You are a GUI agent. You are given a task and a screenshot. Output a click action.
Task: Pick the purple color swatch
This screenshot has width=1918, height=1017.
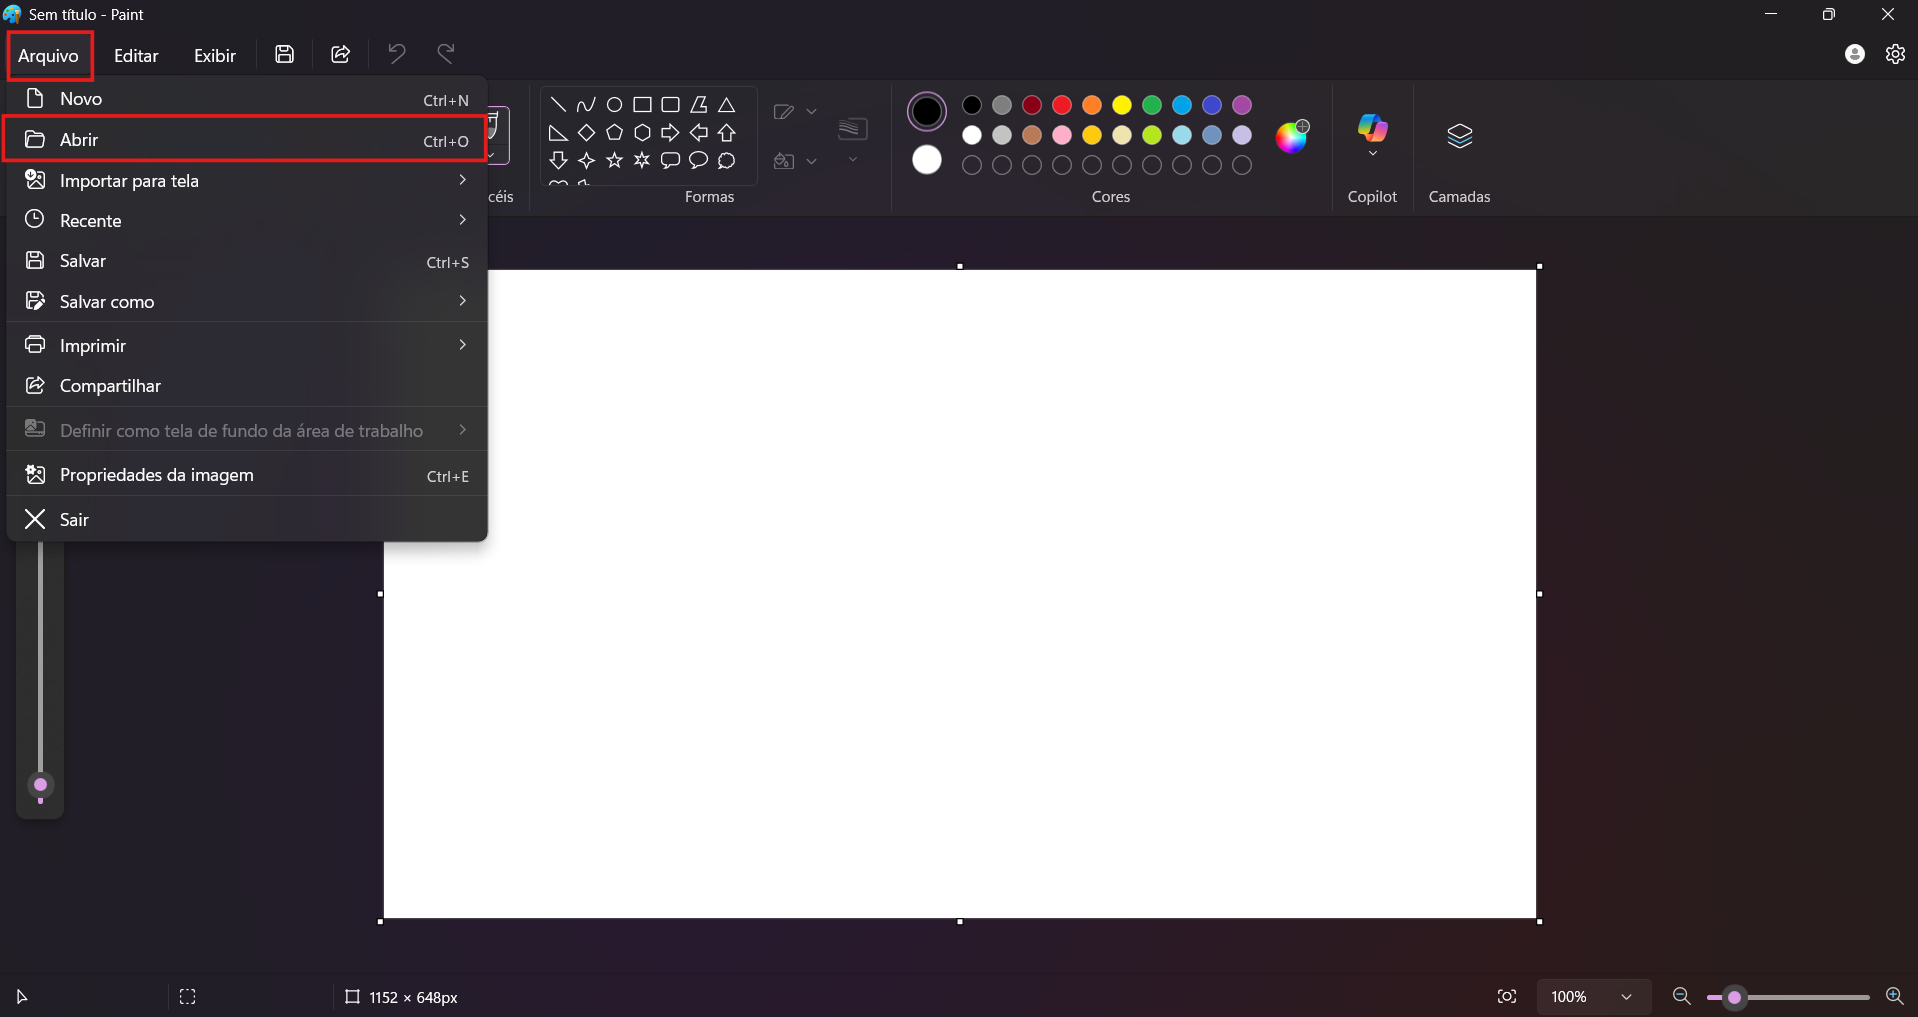[x=1242, y=105]
